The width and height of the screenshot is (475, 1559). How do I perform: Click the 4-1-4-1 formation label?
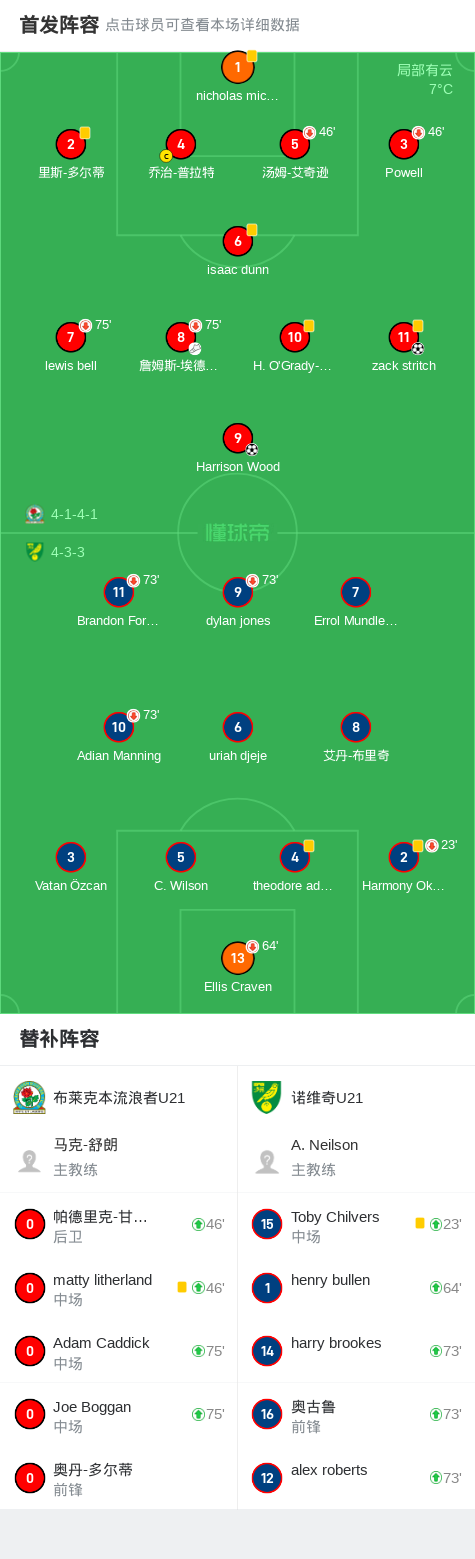pyautogui.click(x=74, y=514)
